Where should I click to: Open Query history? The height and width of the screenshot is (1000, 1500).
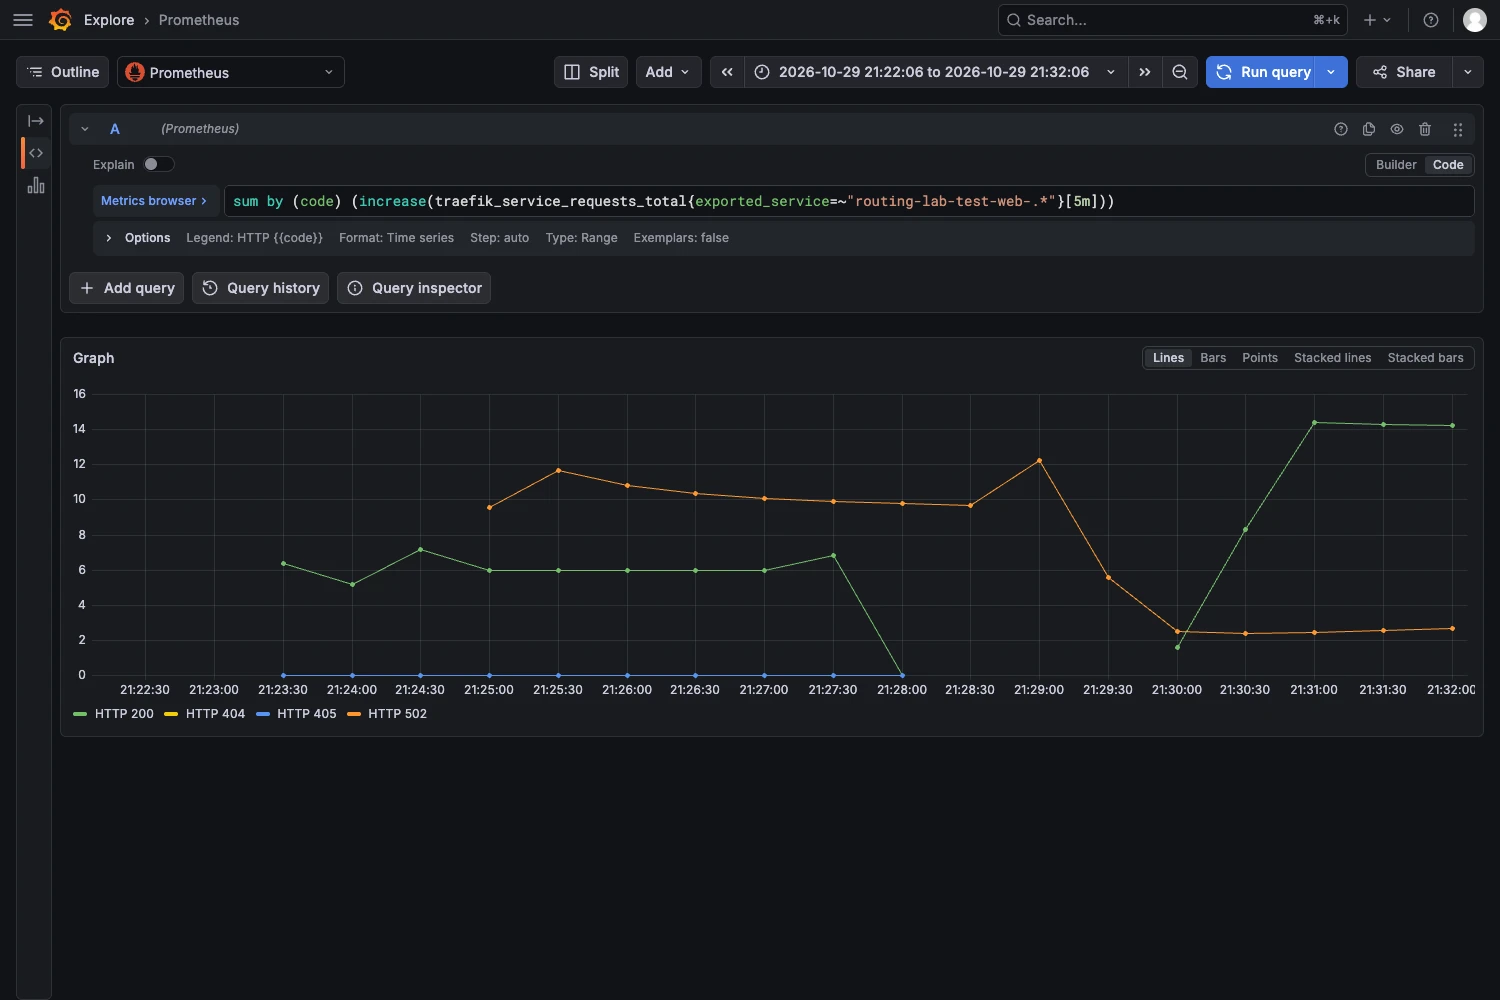(260, 288)
